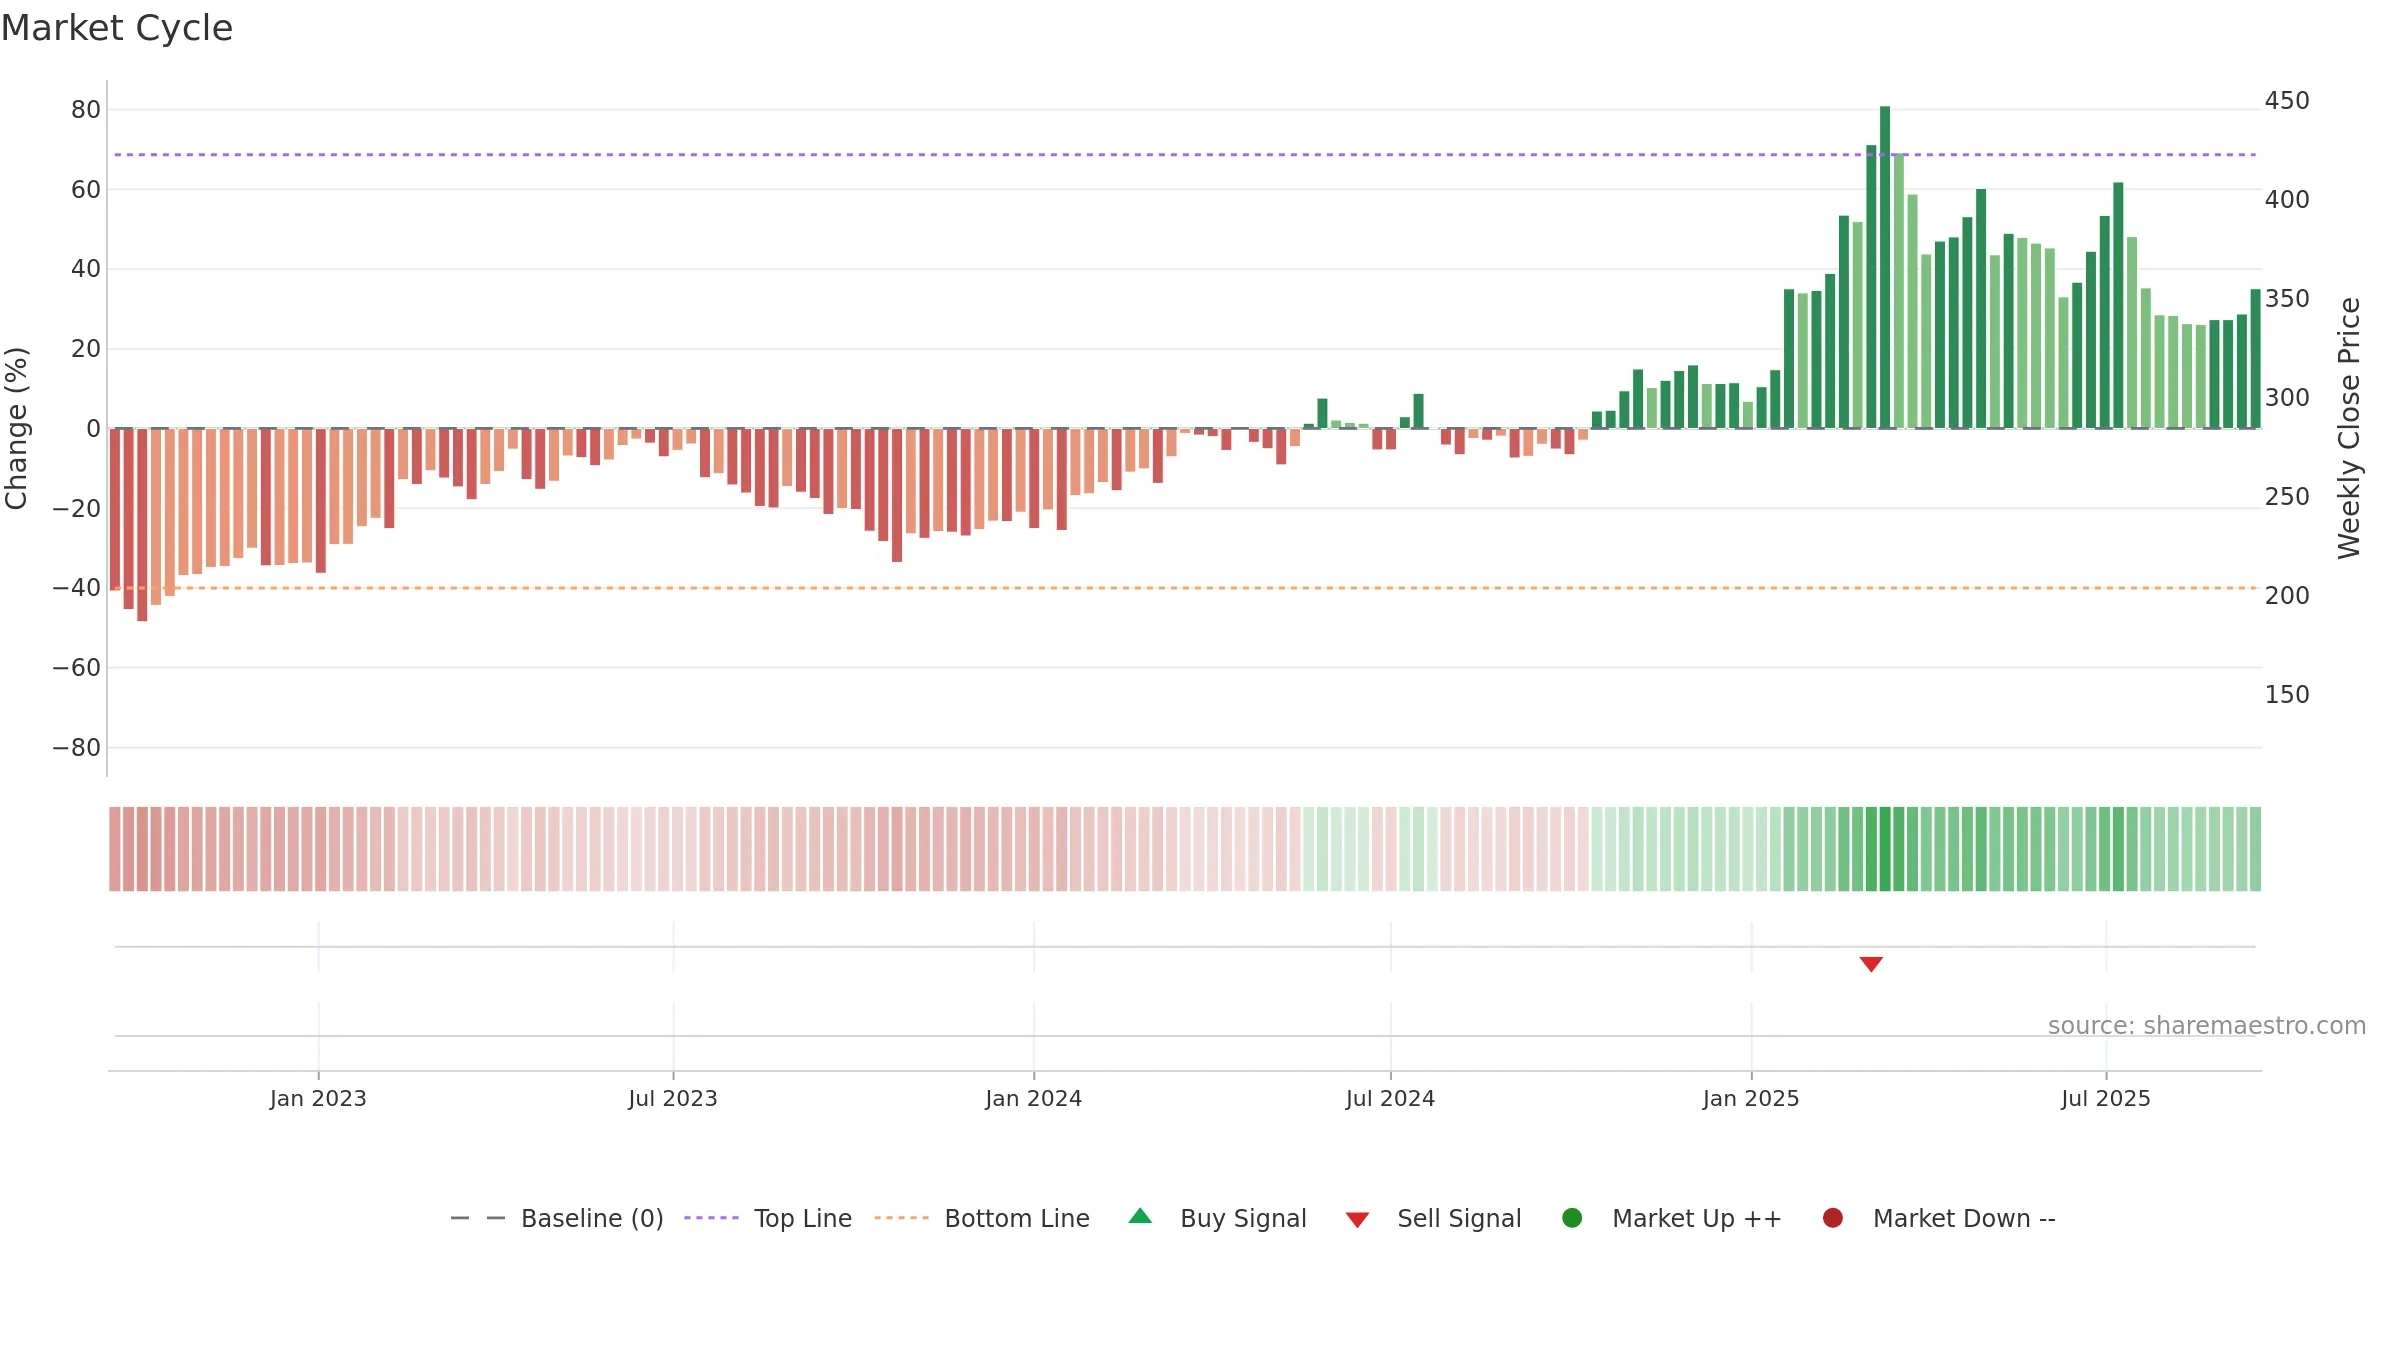2400x1350 pixels.
Task: Click the Jul 2025 x-axis label
Action: point(2106,1098)
